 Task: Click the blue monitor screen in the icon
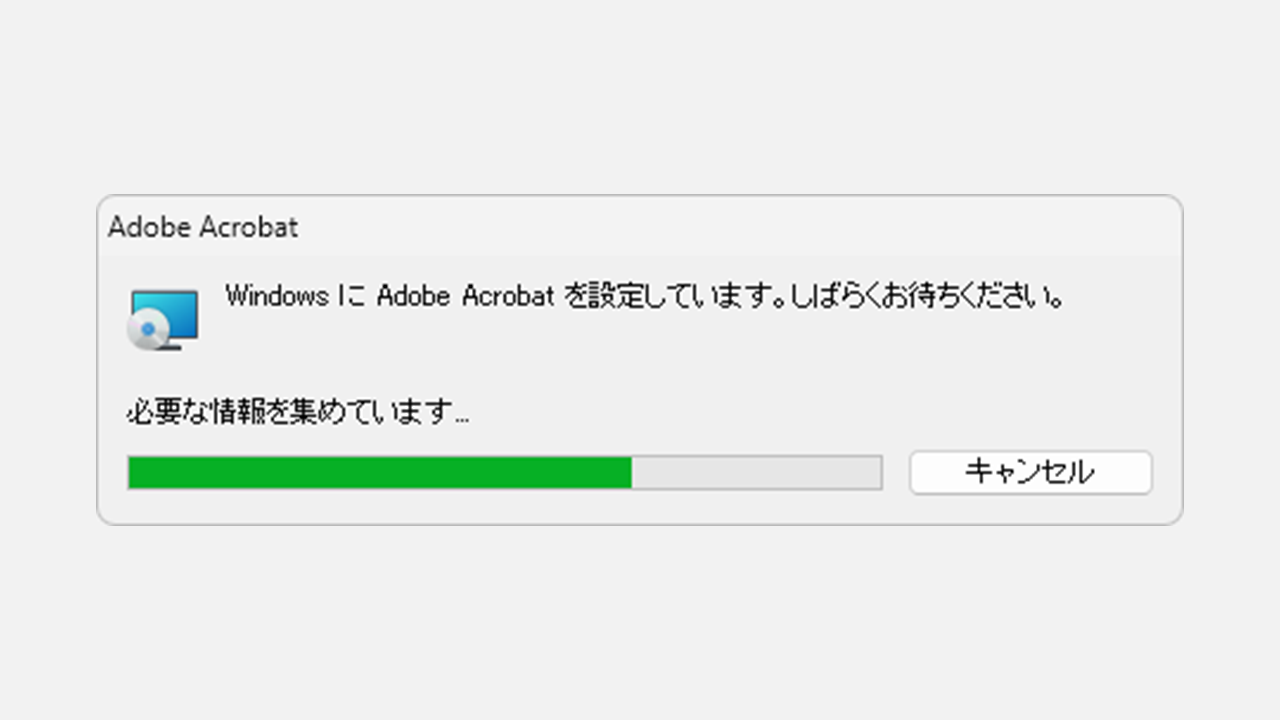point(167,312)
